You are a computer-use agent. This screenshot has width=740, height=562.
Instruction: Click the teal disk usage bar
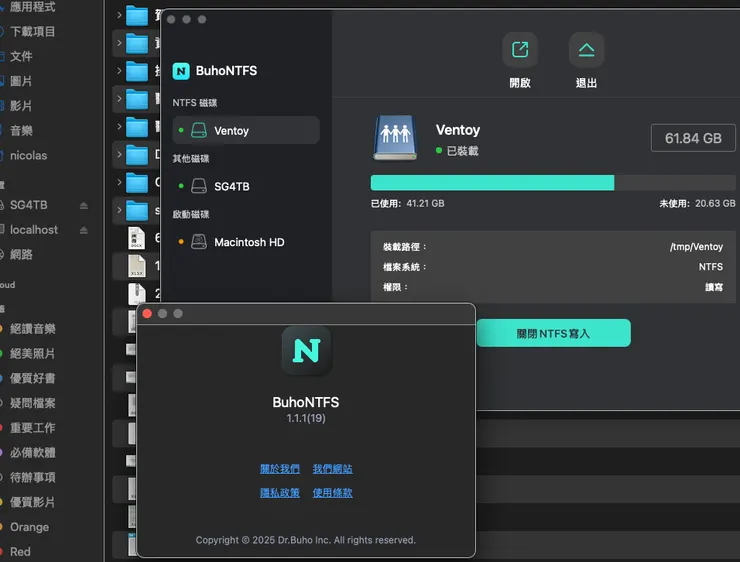492,183
